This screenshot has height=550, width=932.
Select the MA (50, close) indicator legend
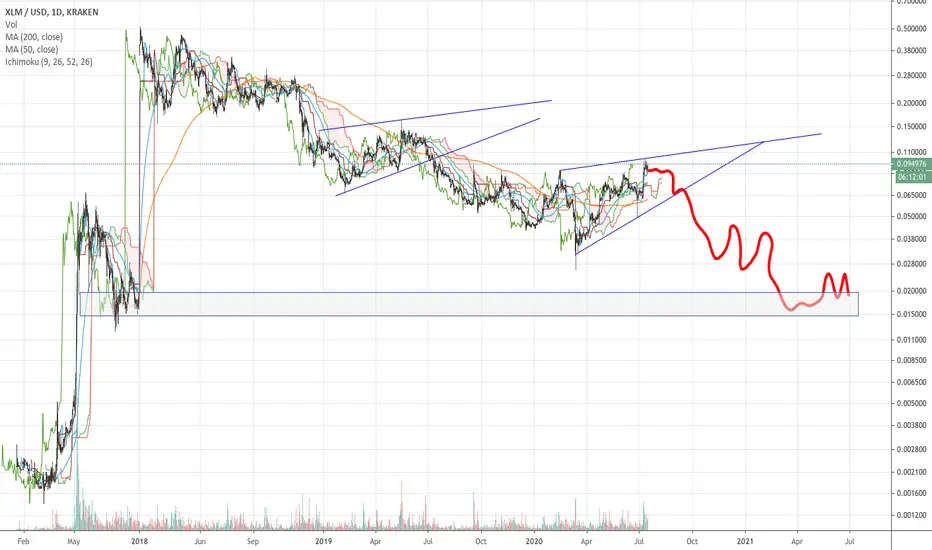[x=32, y=49]
